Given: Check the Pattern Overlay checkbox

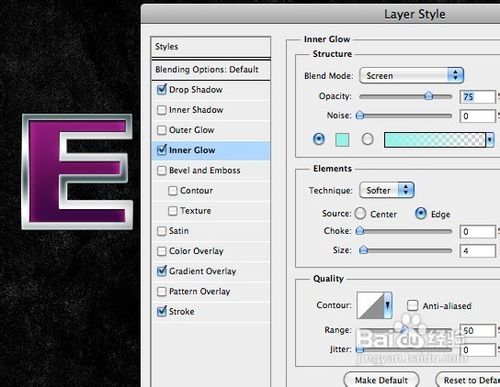Looking at the screenshot, I should [162, 292].
